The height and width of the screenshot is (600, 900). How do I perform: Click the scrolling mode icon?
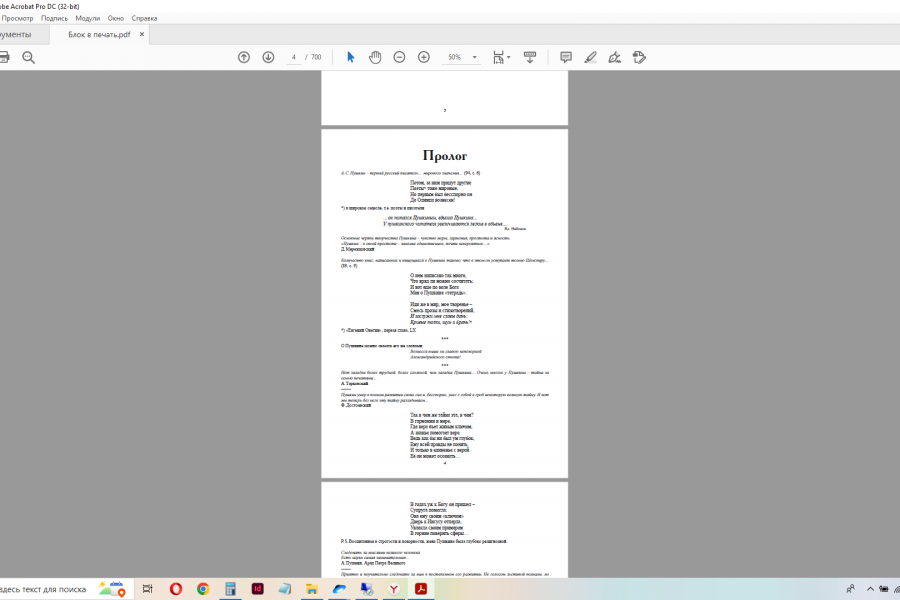[x=530, y=57]
